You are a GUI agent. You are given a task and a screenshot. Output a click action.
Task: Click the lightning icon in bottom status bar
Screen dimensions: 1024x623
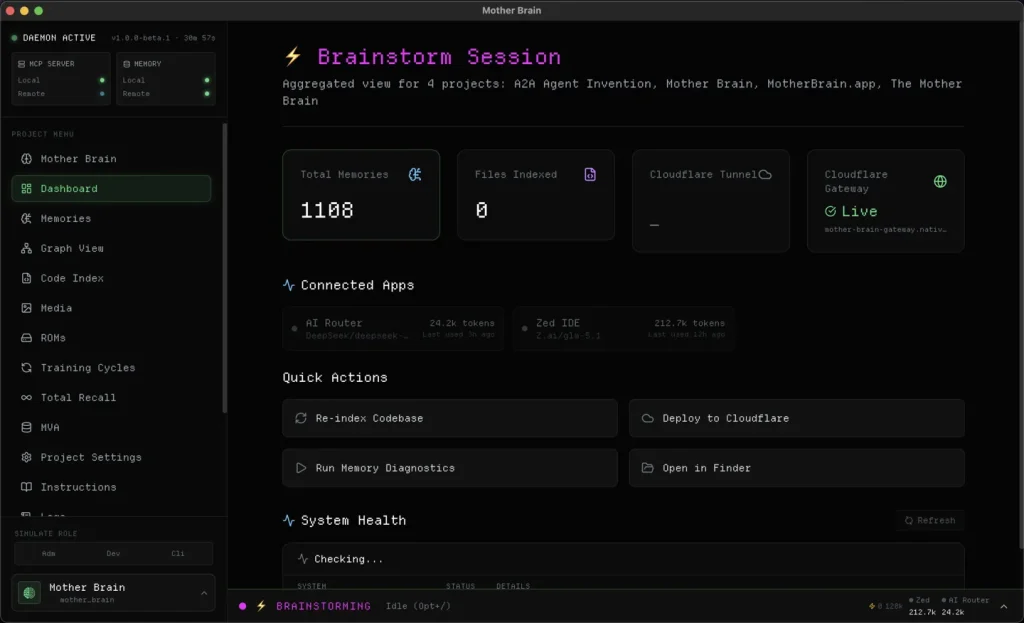pyautogui.click(x=261, y=606)
